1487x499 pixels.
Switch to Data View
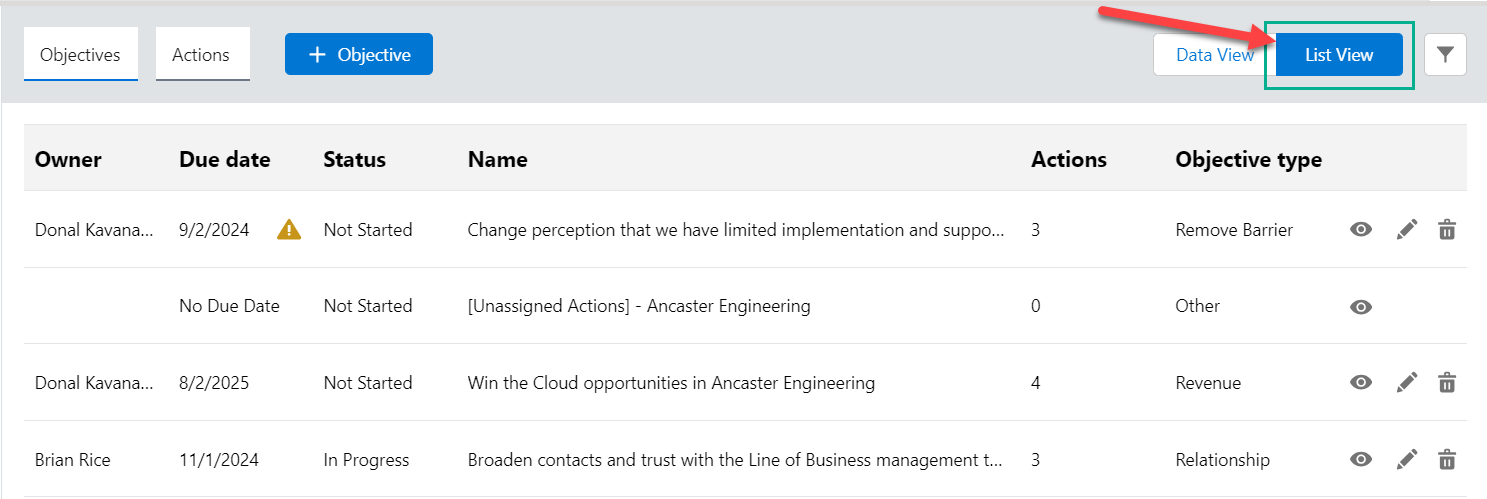coord(1214,55)
